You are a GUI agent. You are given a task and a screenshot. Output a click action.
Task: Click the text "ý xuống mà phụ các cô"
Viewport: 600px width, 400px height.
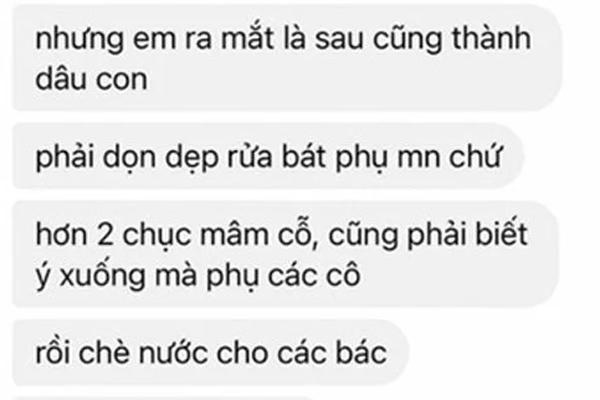pos(198,275)
